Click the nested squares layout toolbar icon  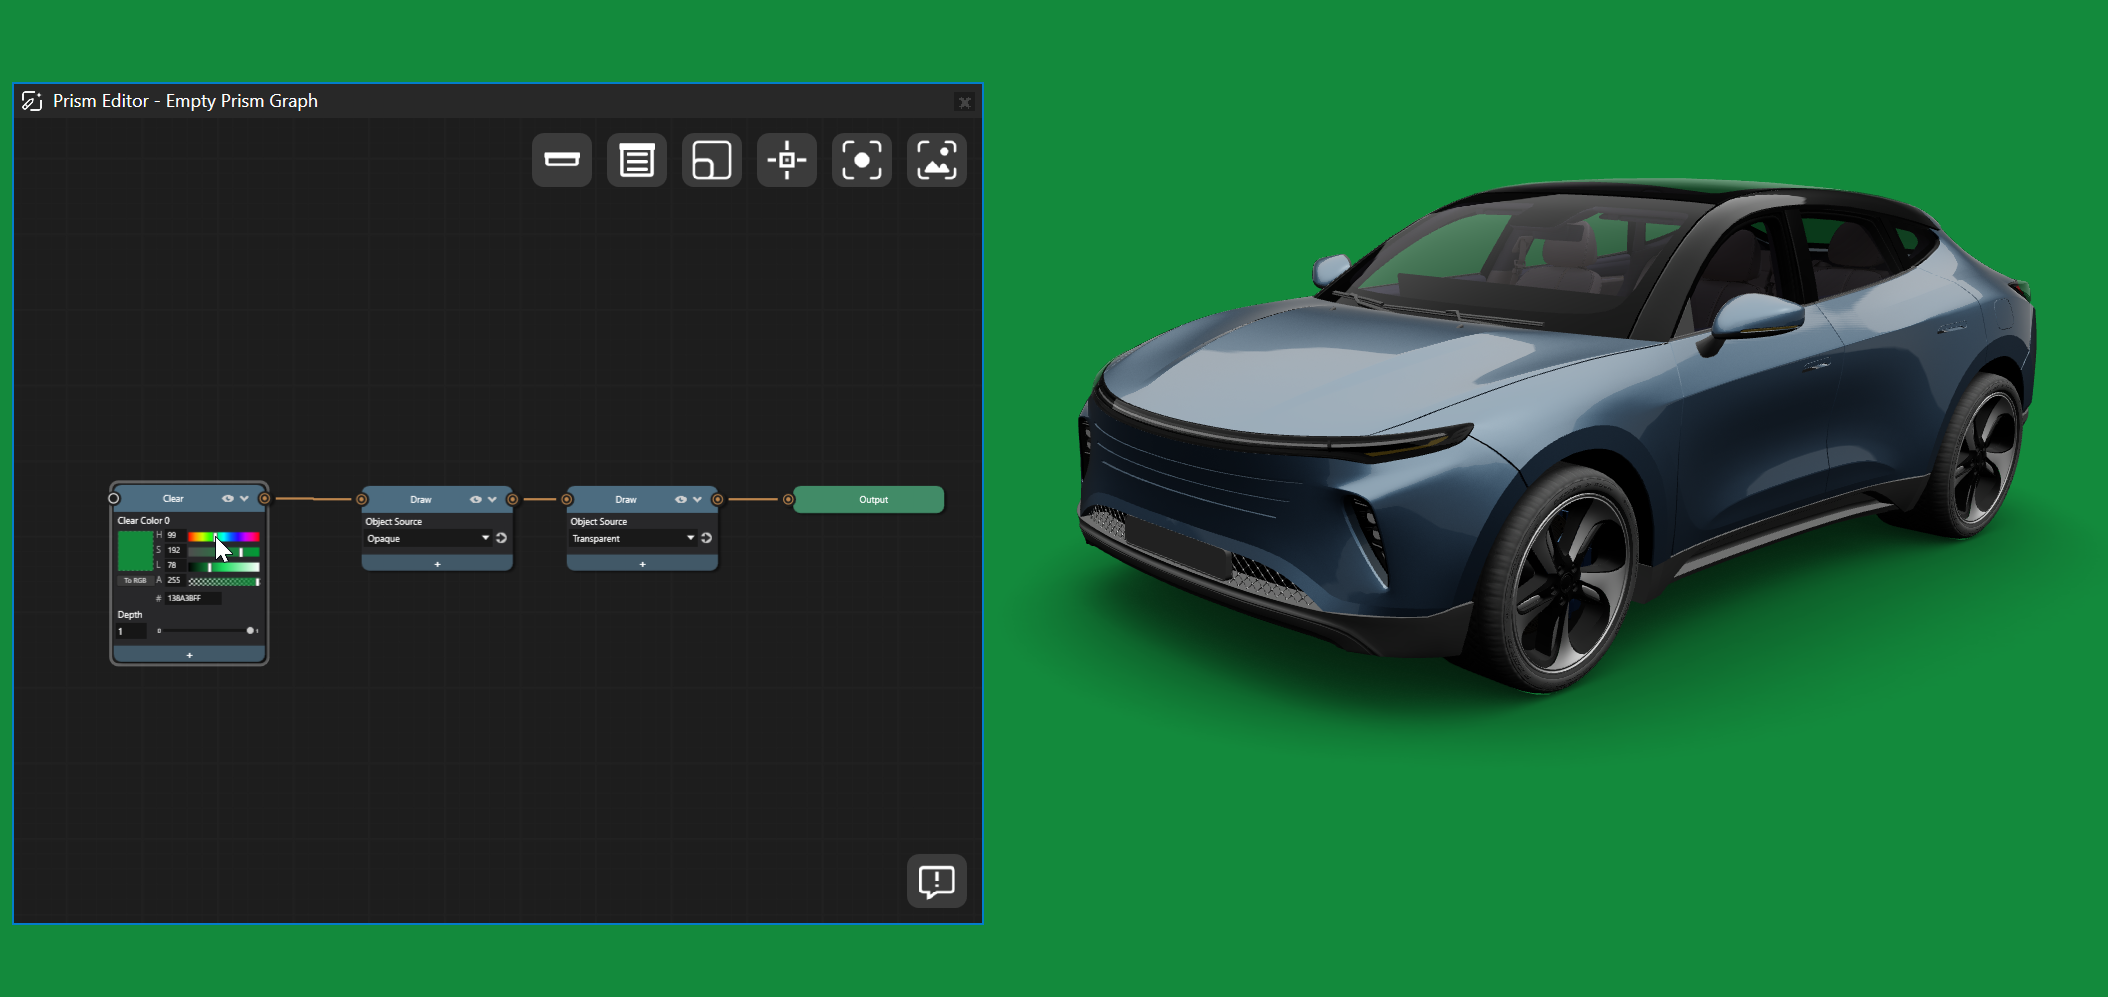tap(712, 160)
